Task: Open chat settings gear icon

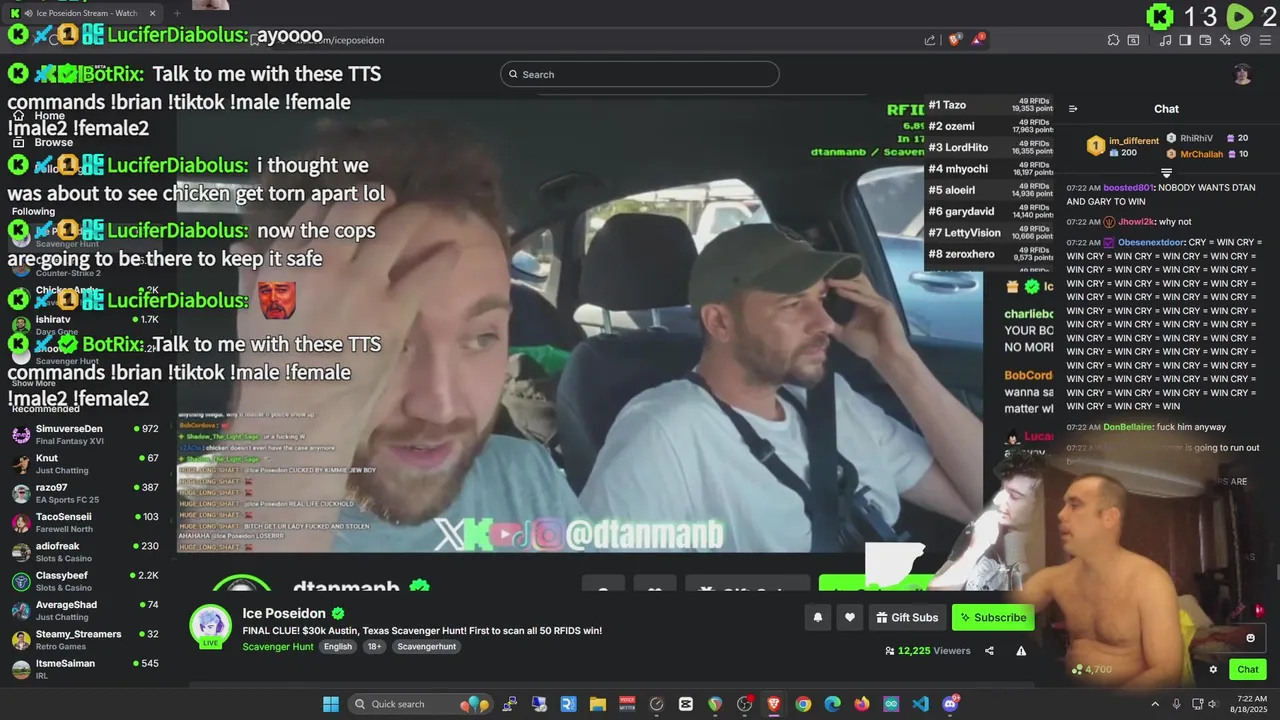Action: point(1213,670)
